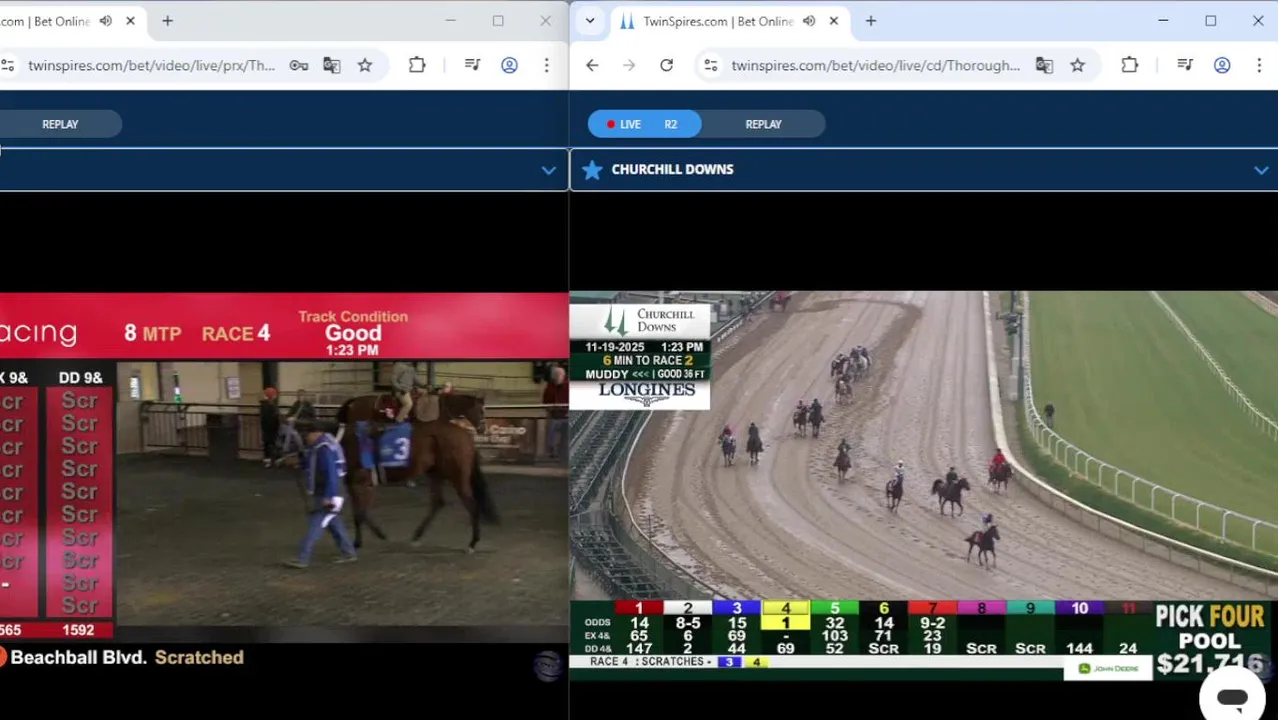Image resolution: width=1278 pixels, height=720 pixels.
Task: Open media controls in right window
Action: [x=1185, y=65]
